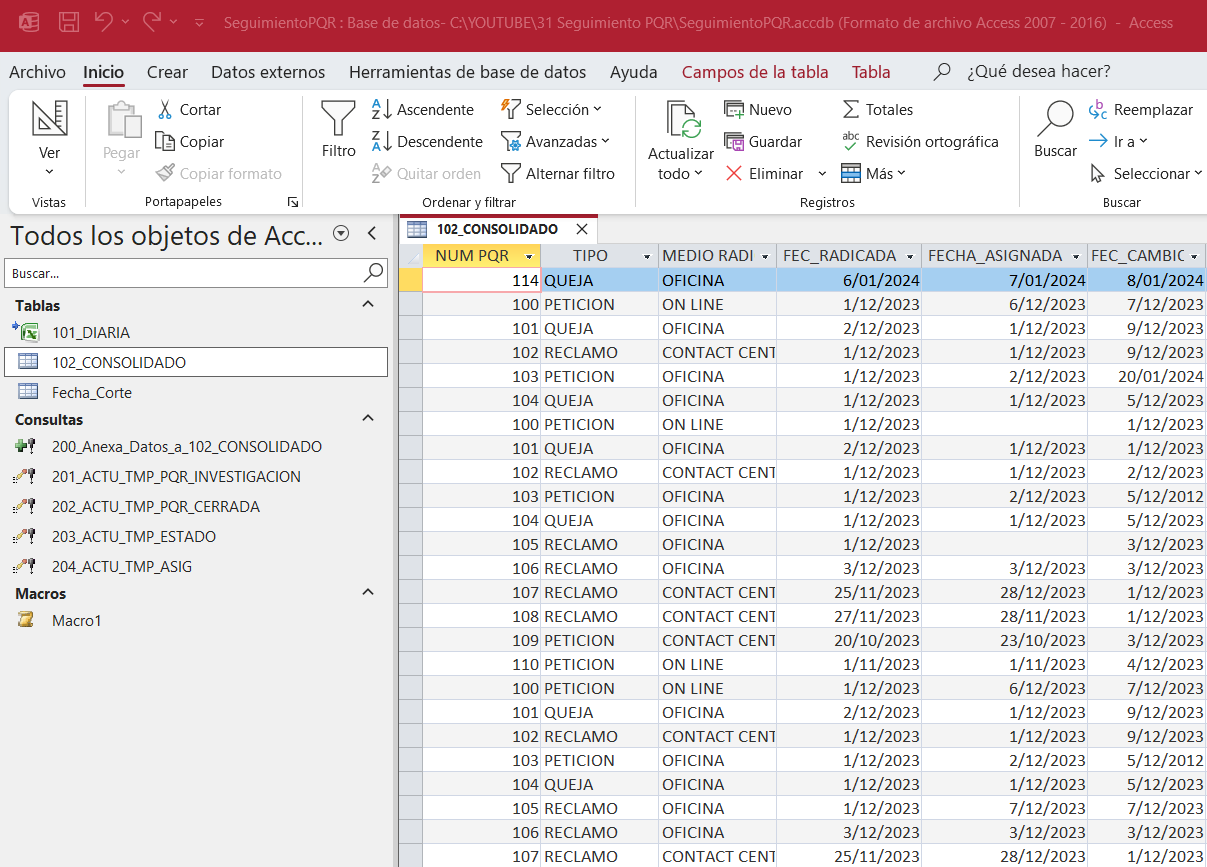This screenshot has height=867, width=1207.
Task: Switch to Campos de la tabla tab
Action: [x=755, y=72]
